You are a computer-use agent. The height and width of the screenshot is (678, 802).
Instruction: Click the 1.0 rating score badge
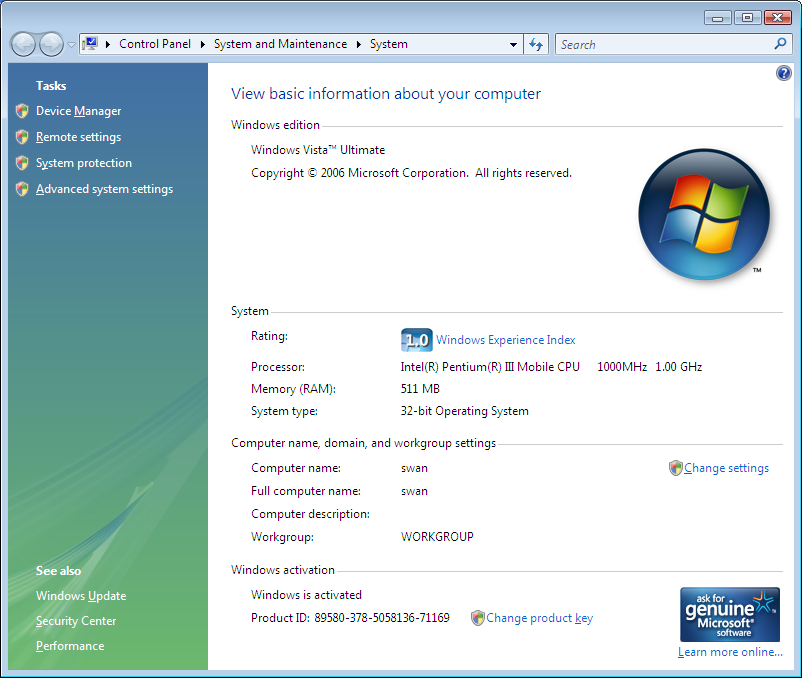tap(416, 340)
